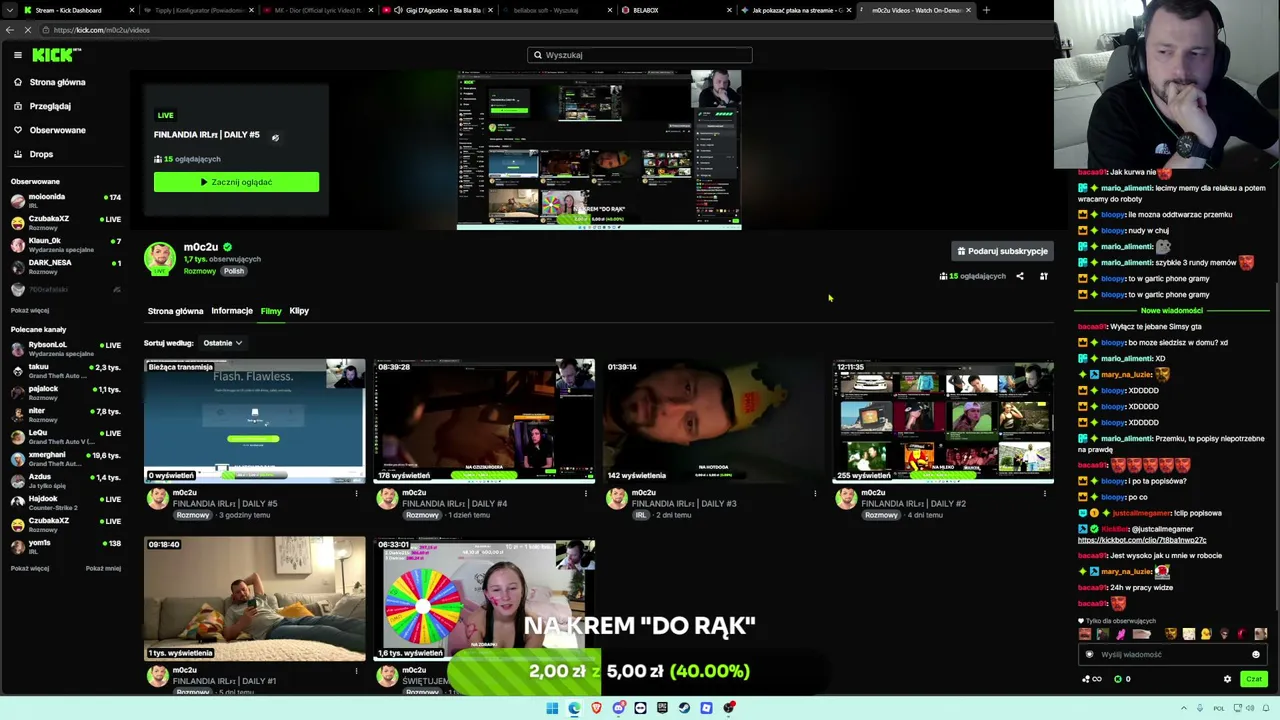Viewport: 1280px width, 720px height.
Task: Open the kickbot clip link in chat
Action: click(1142, 540)
